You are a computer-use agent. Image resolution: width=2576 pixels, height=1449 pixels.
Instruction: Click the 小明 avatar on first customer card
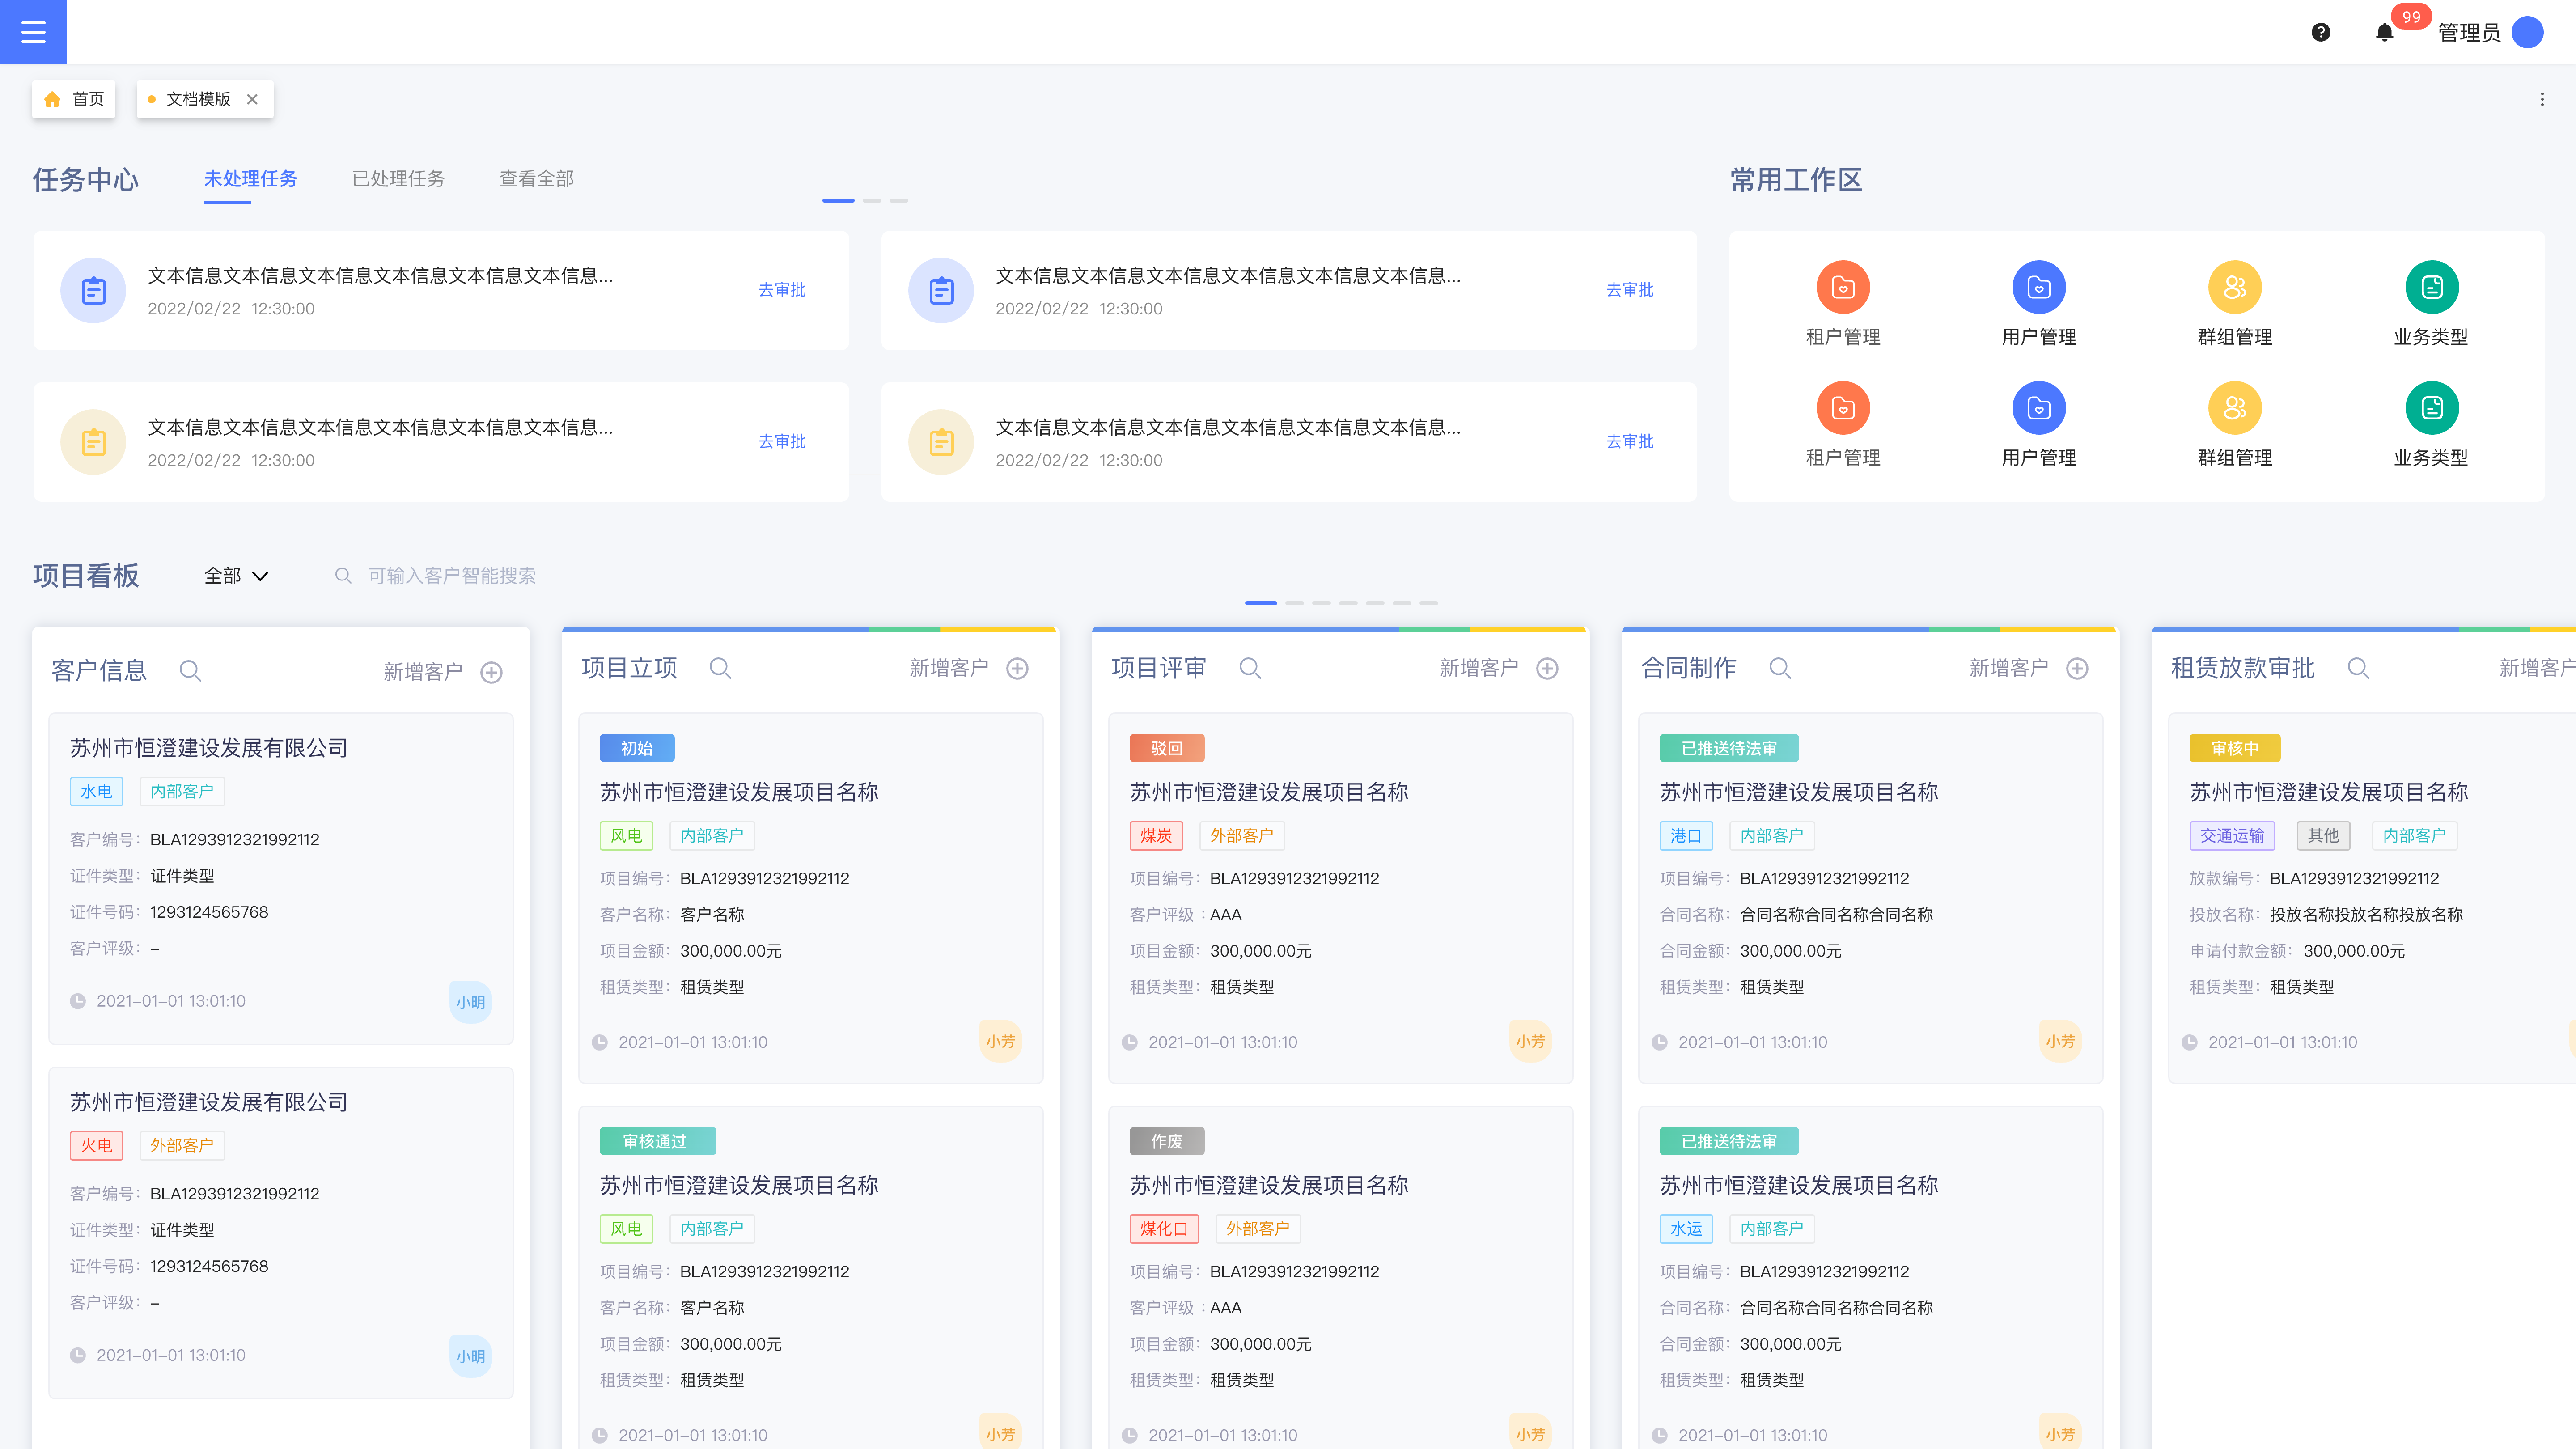pos(470,1002)
